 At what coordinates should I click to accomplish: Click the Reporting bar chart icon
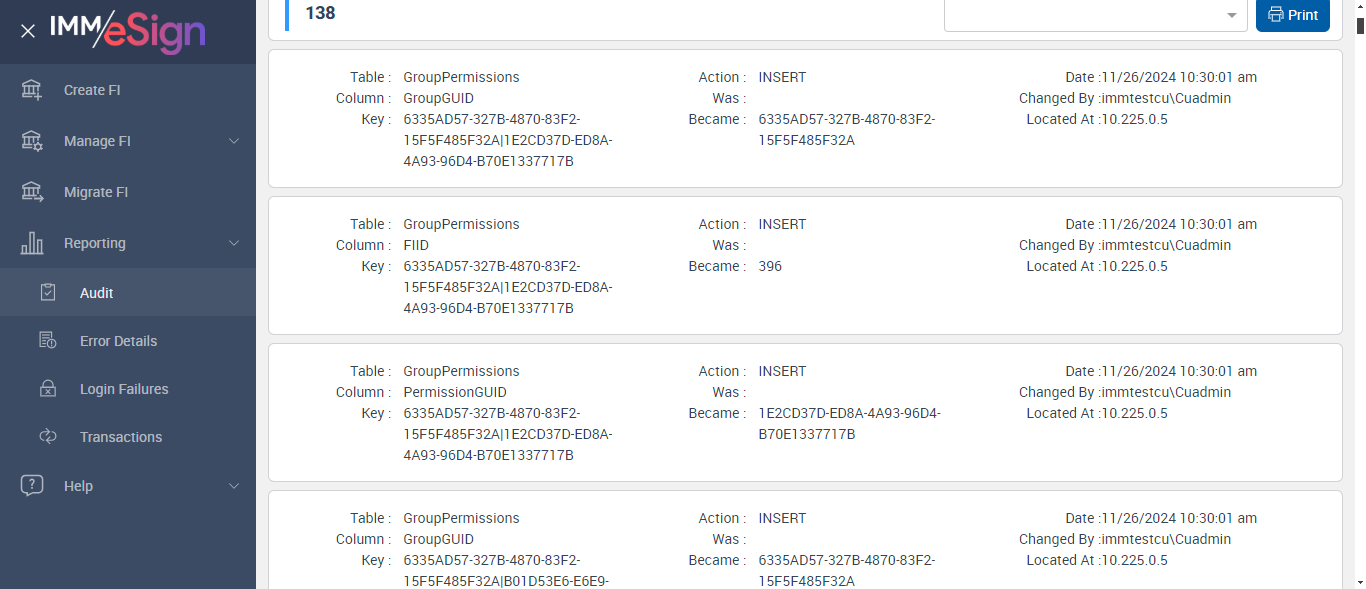(x=32, y=243)
